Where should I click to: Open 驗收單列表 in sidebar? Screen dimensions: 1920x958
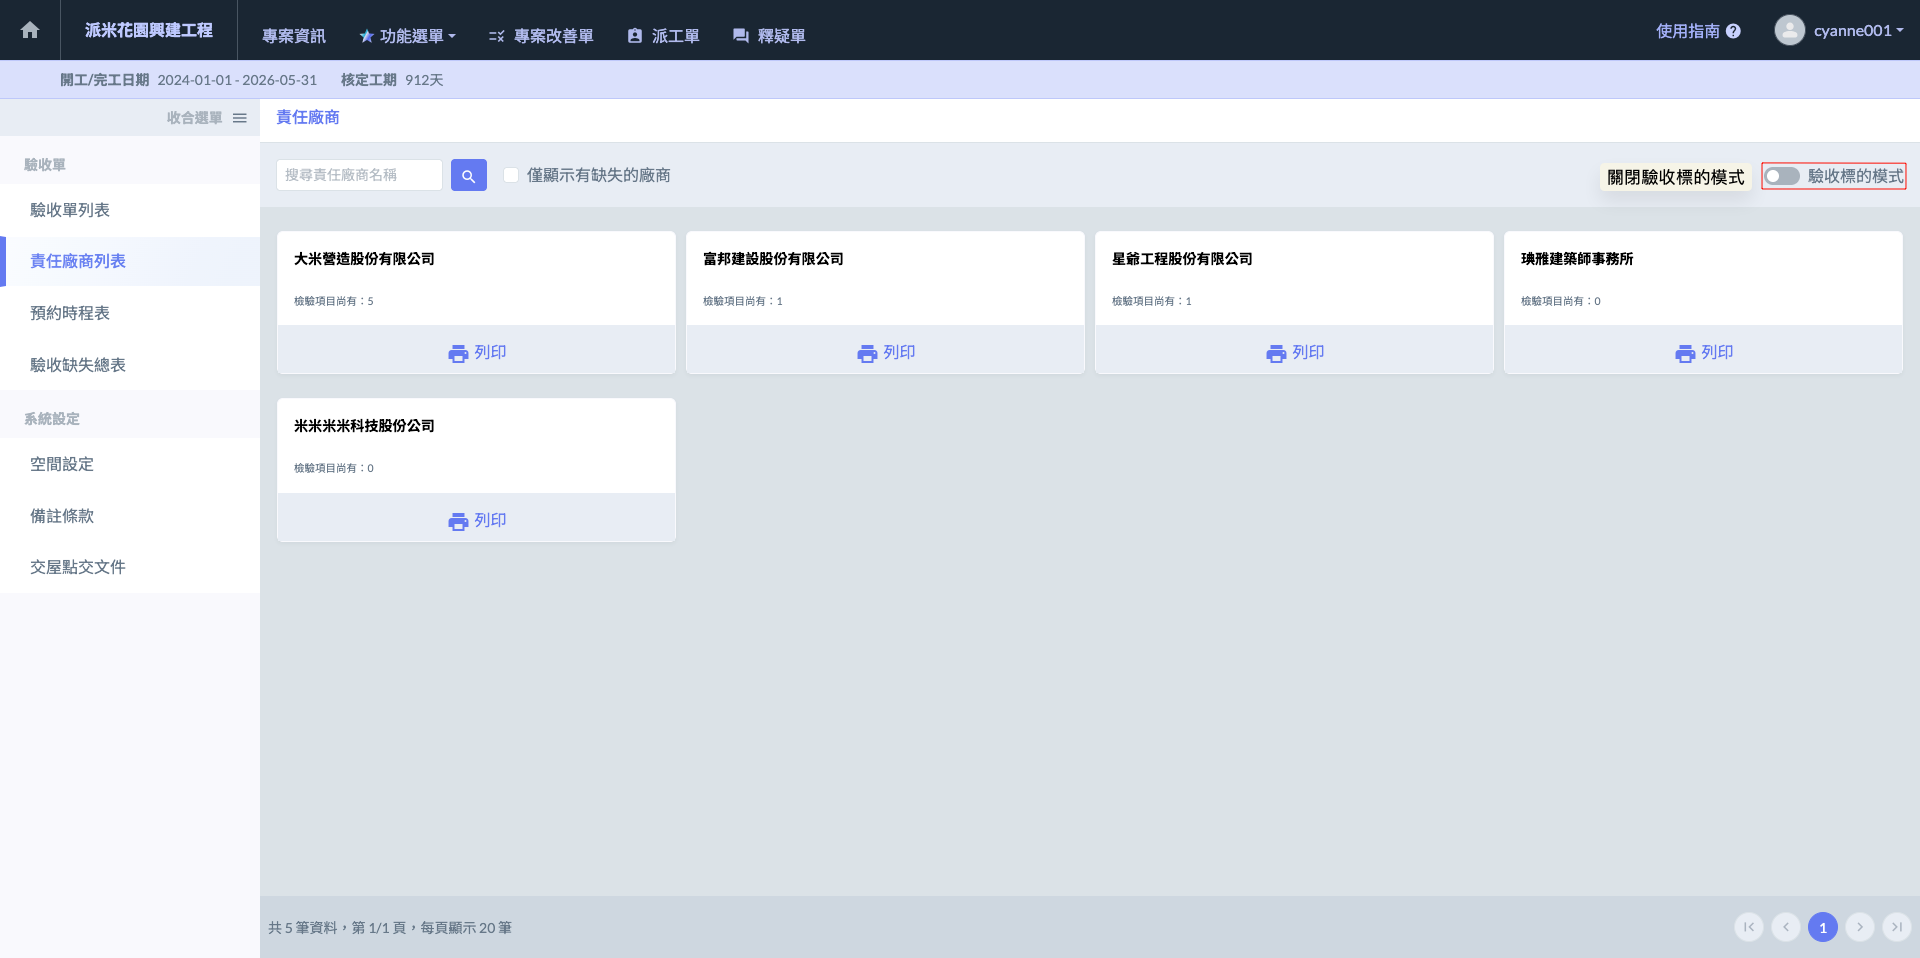click(70, 210)
